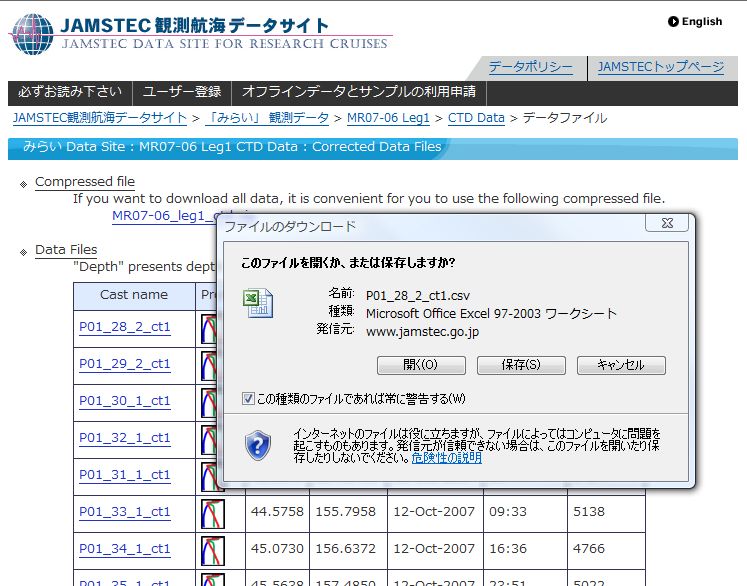Go to the データポリシー tab

[530, 67]
